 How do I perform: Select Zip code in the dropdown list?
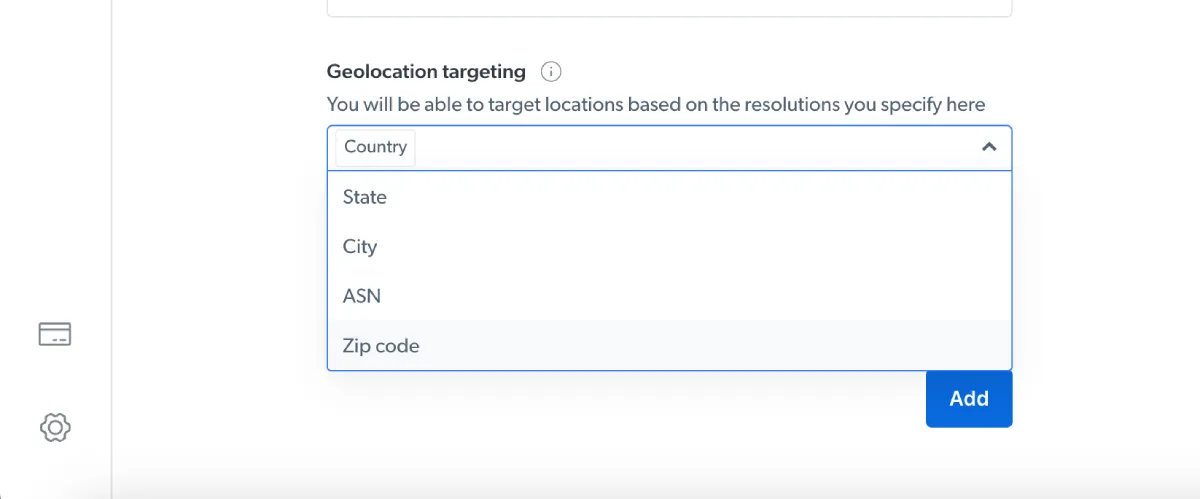[x=669, y=346]
